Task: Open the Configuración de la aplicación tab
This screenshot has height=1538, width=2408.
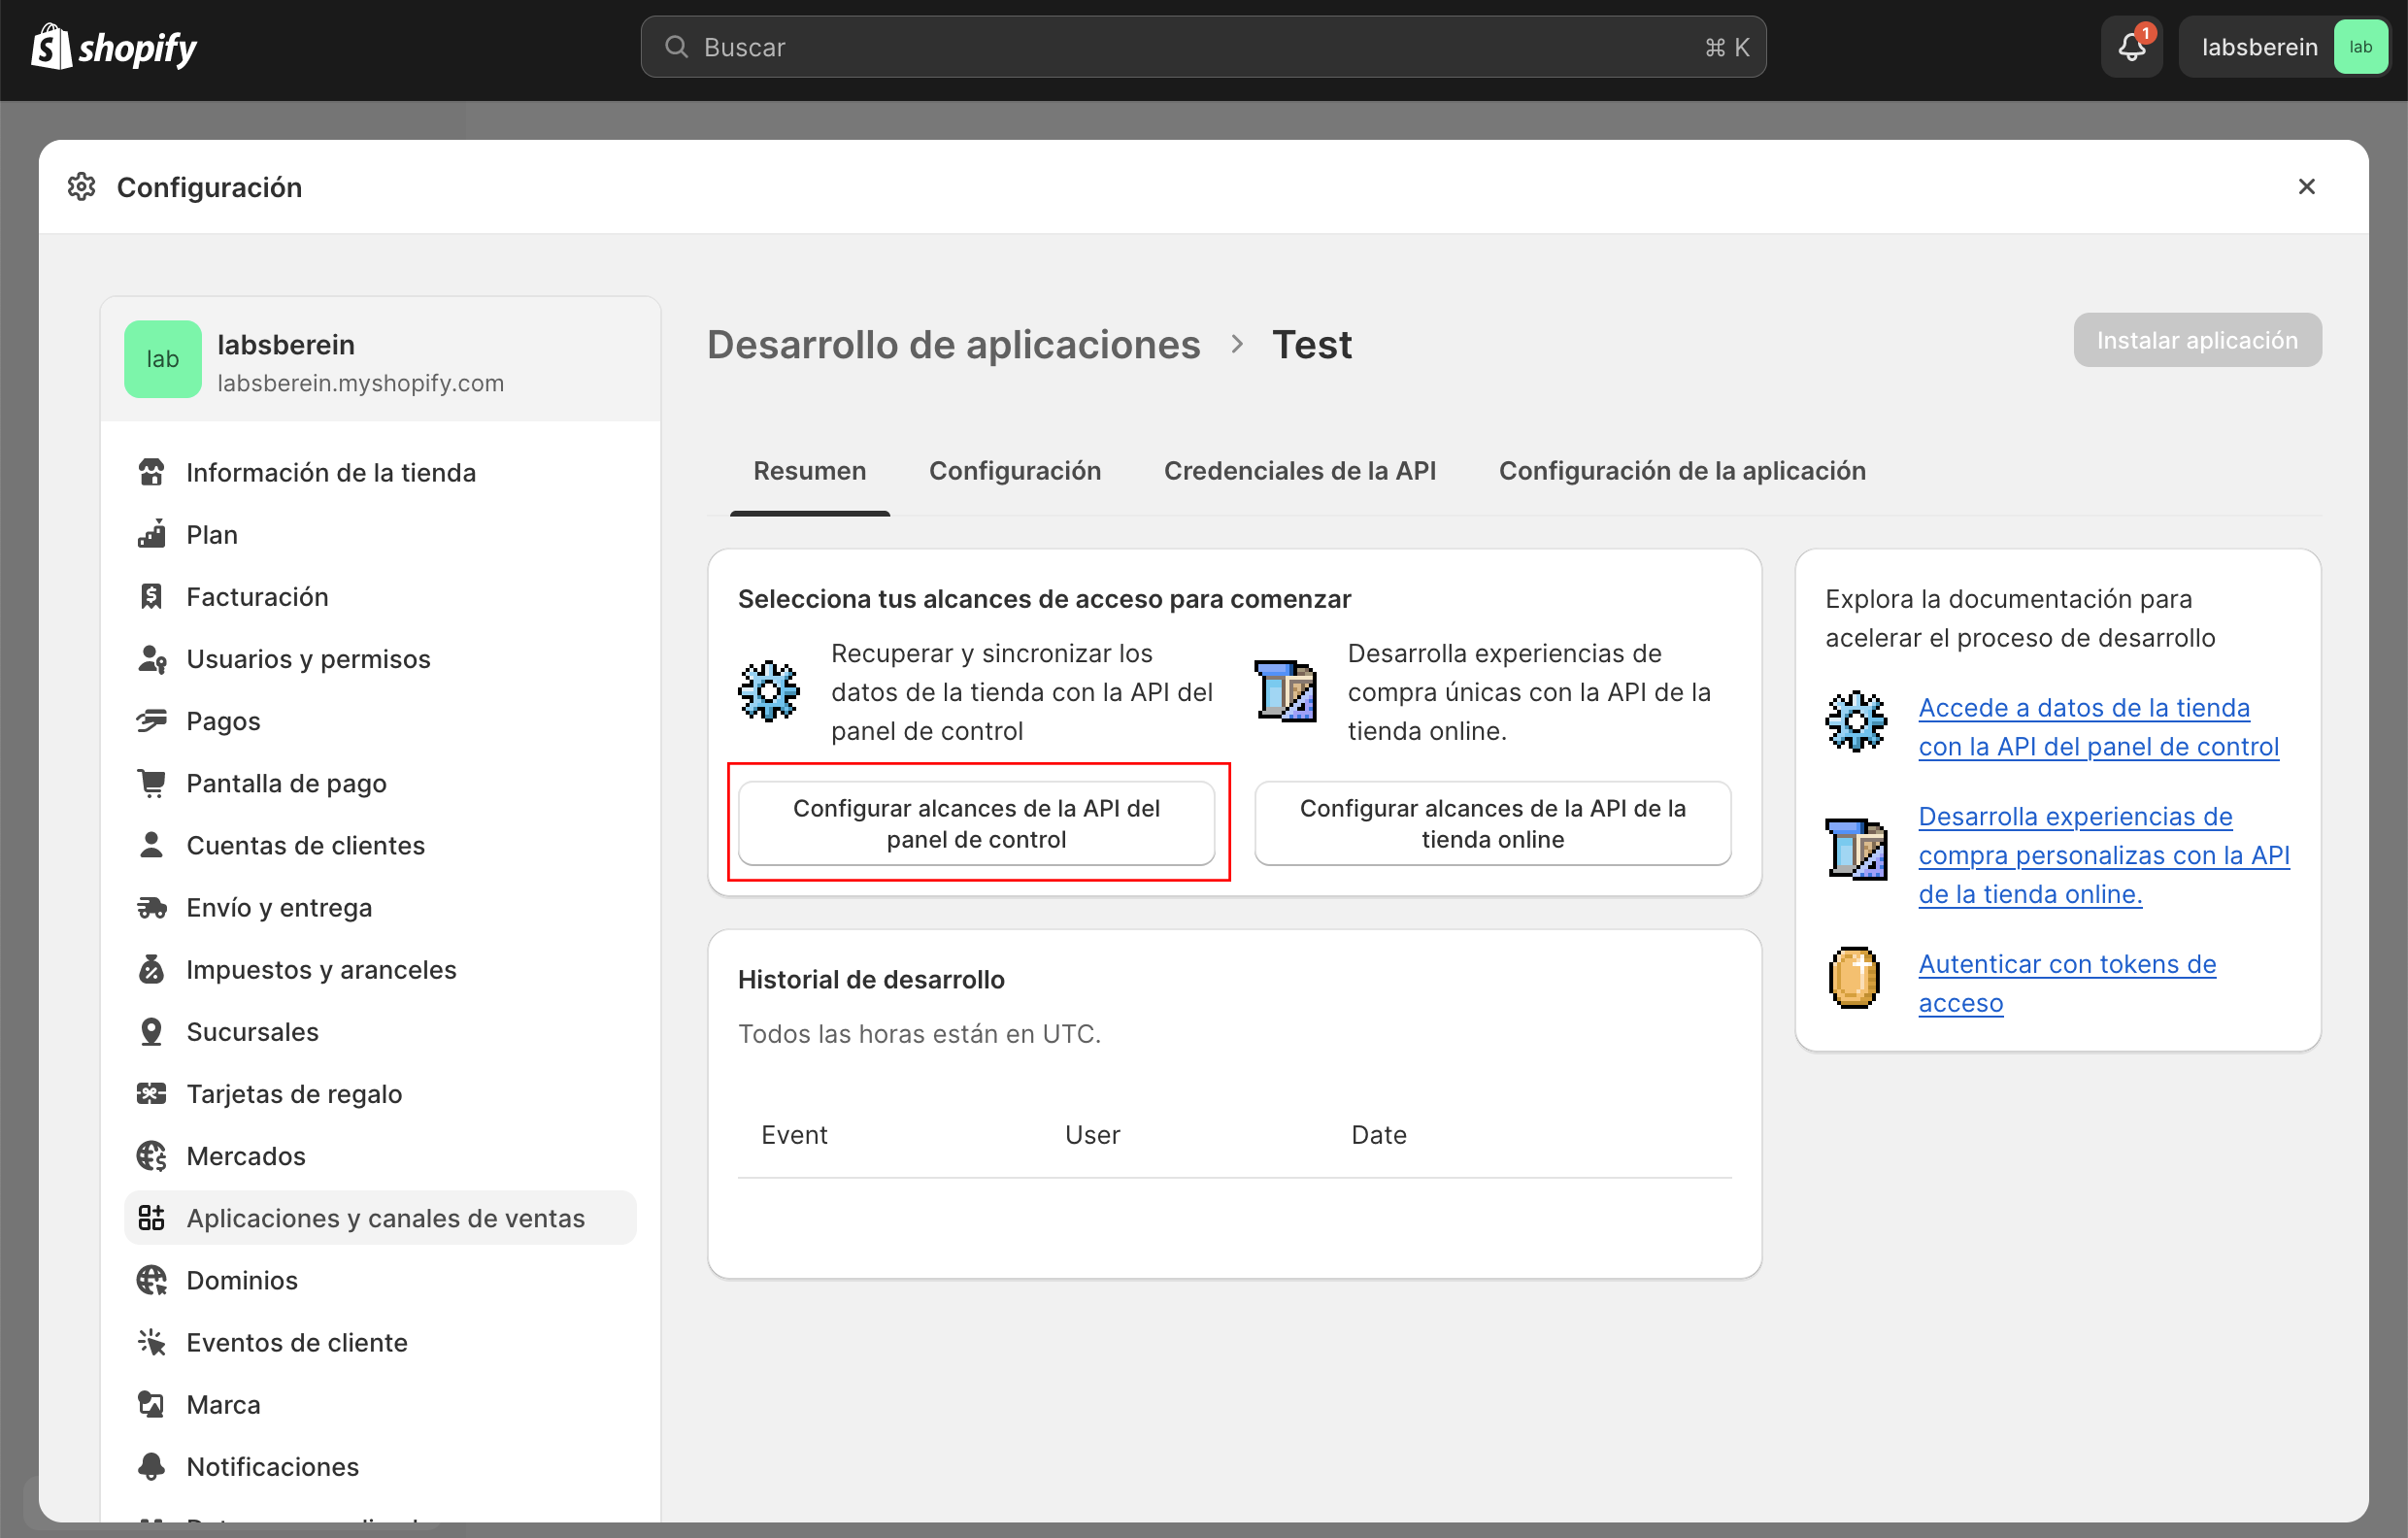Action: [x=1681, y=471]
